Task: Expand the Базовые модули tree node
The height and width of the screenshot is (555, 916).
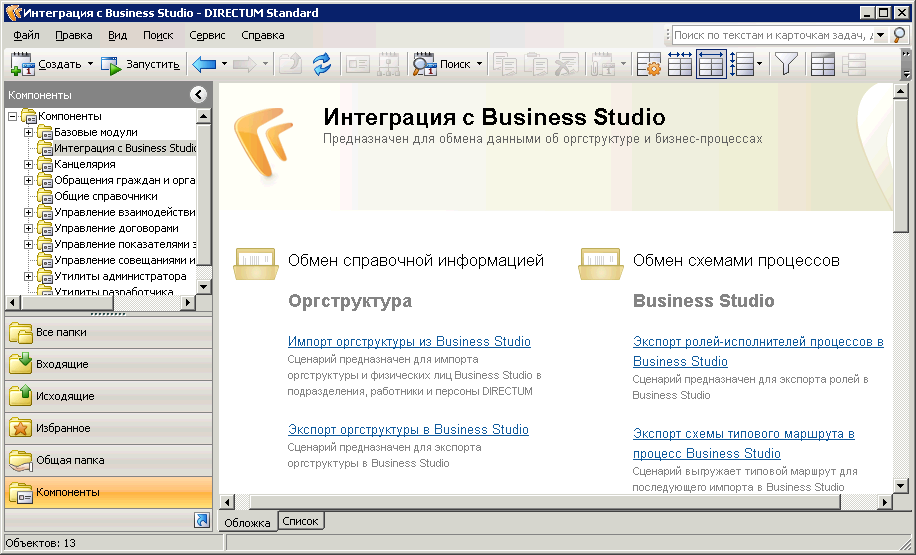Action: point(29,132)
